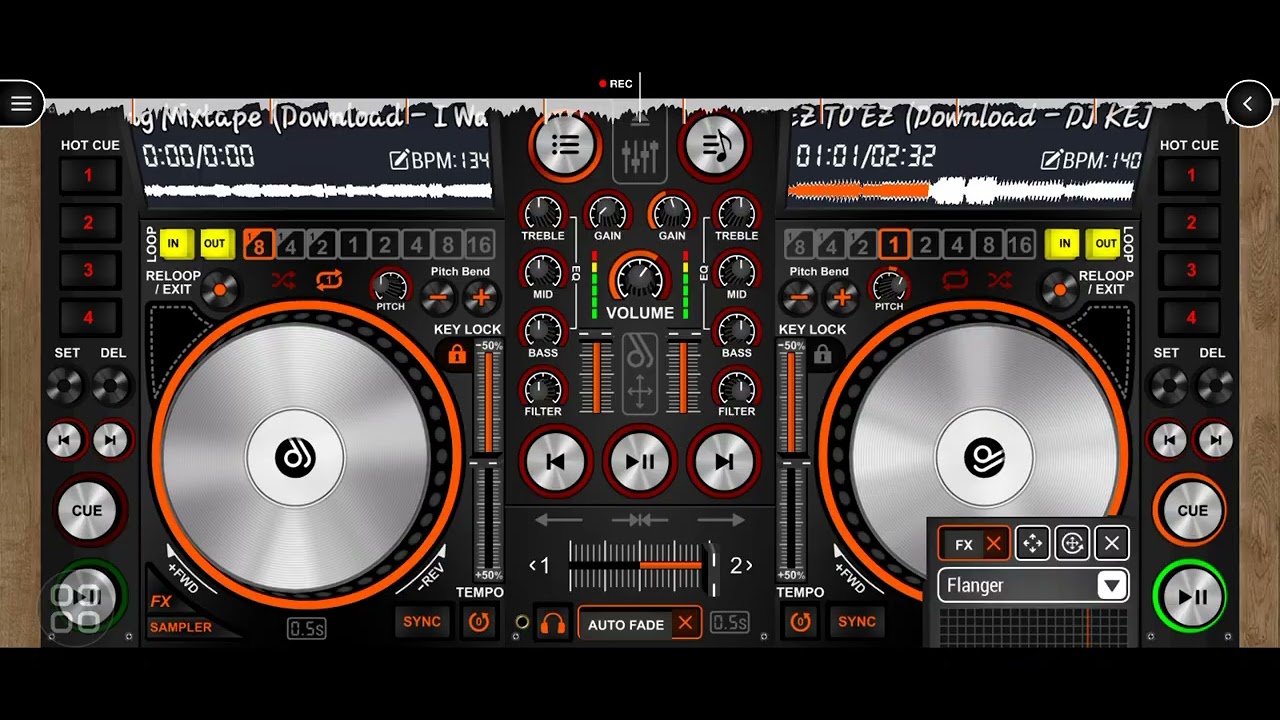Open the SAMPLER panel
The width and height of the screenshot is (1280, 720).
(x=181, y=627)
